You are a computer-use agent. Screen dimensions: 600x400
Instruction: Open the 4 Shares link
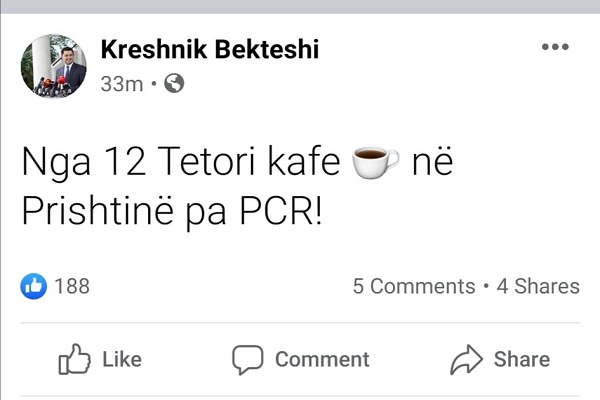[x=538, y=286]
